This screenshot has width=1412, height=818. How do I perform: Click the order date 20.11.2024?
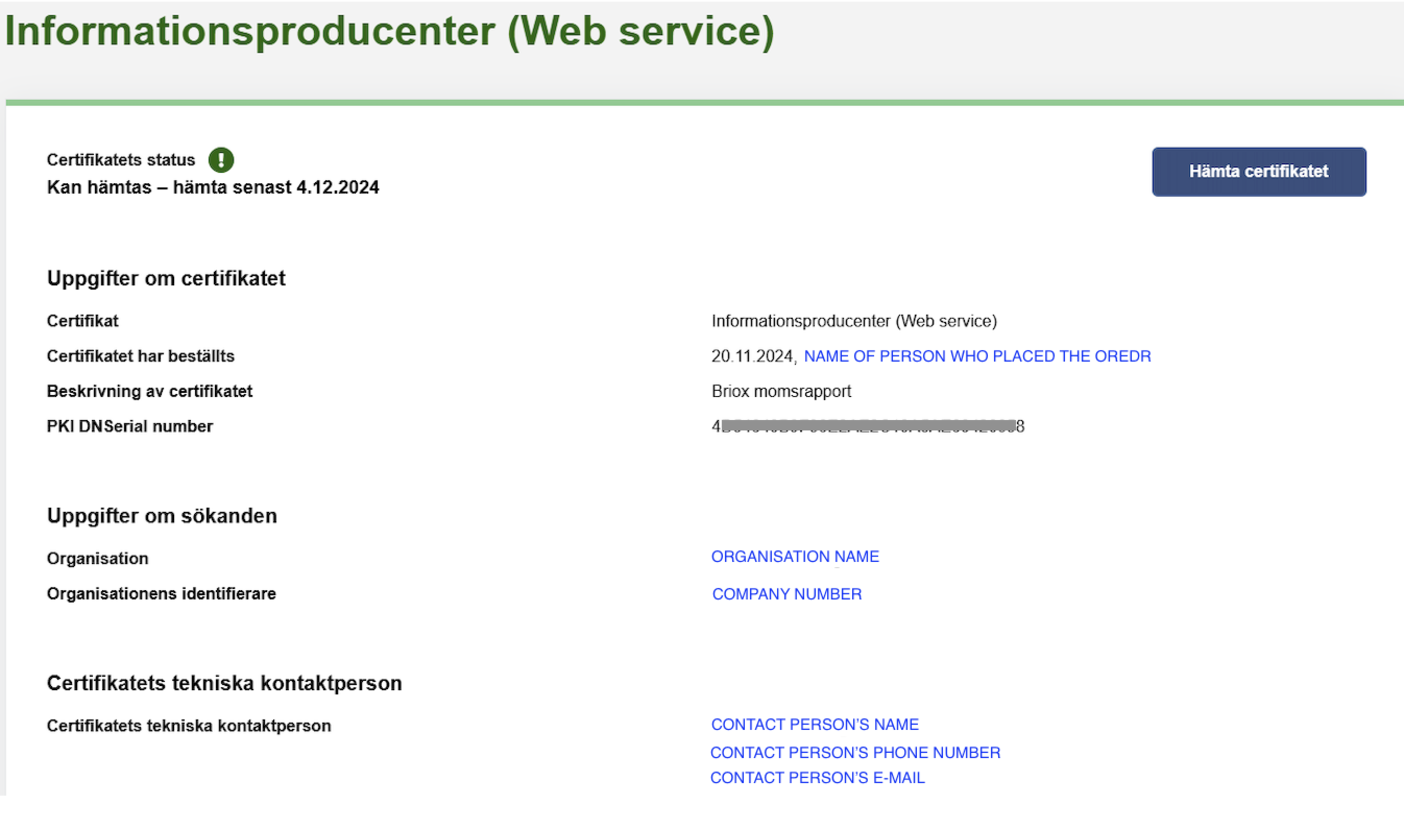(753, 357)
